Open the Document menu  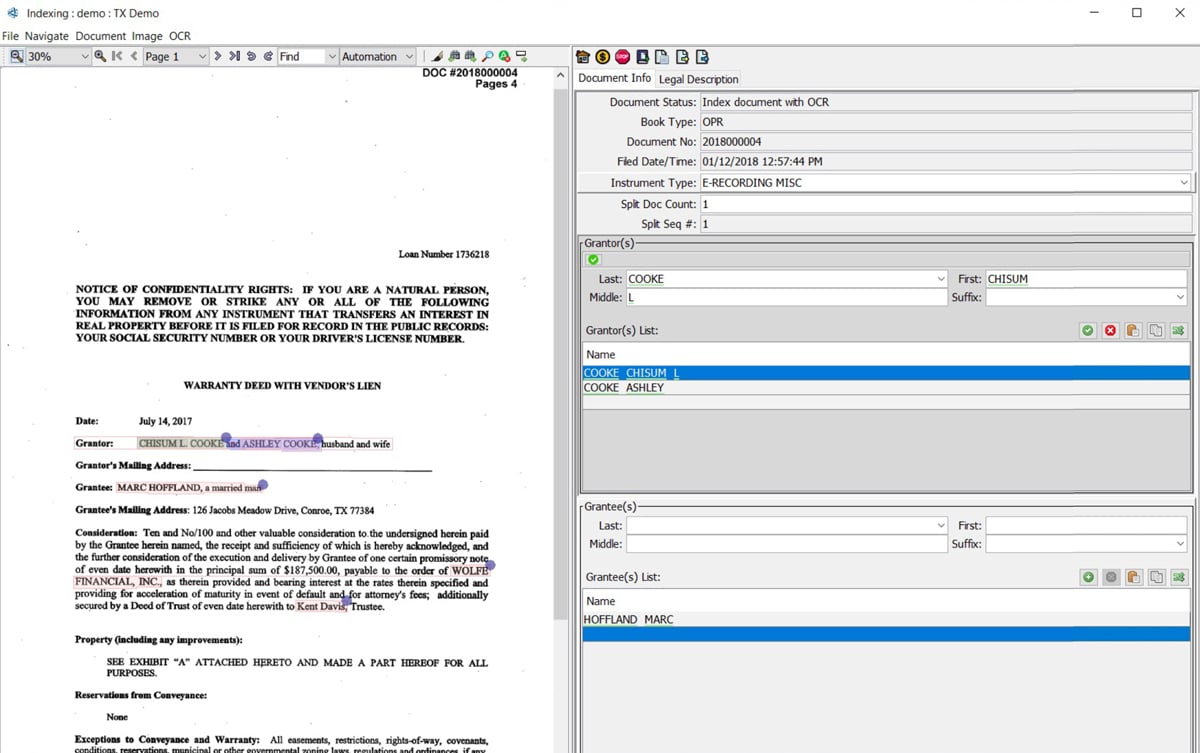101,36
